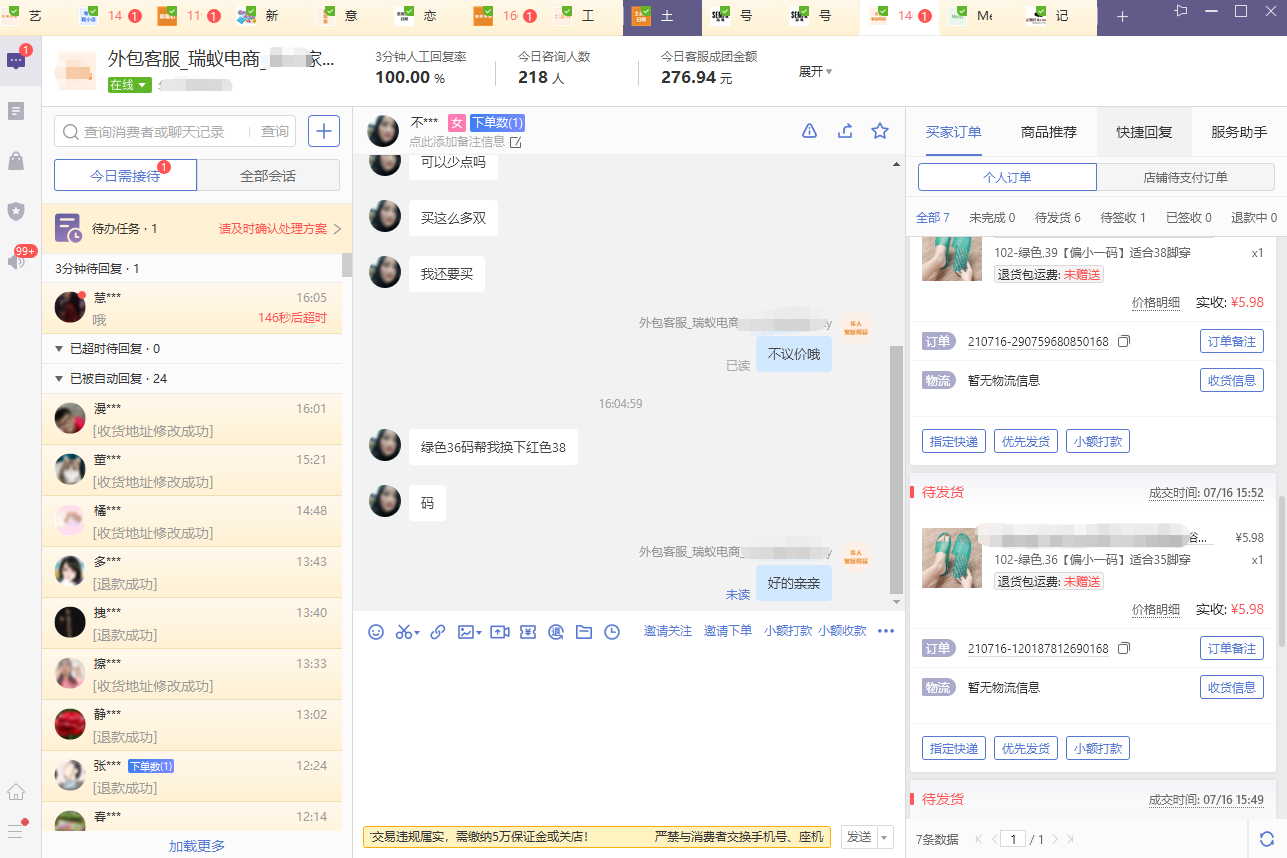Viewport: 1287px width, 858px height.
Task: Click the clock history icon in toolbar
Action: click(x=612, y=632)
